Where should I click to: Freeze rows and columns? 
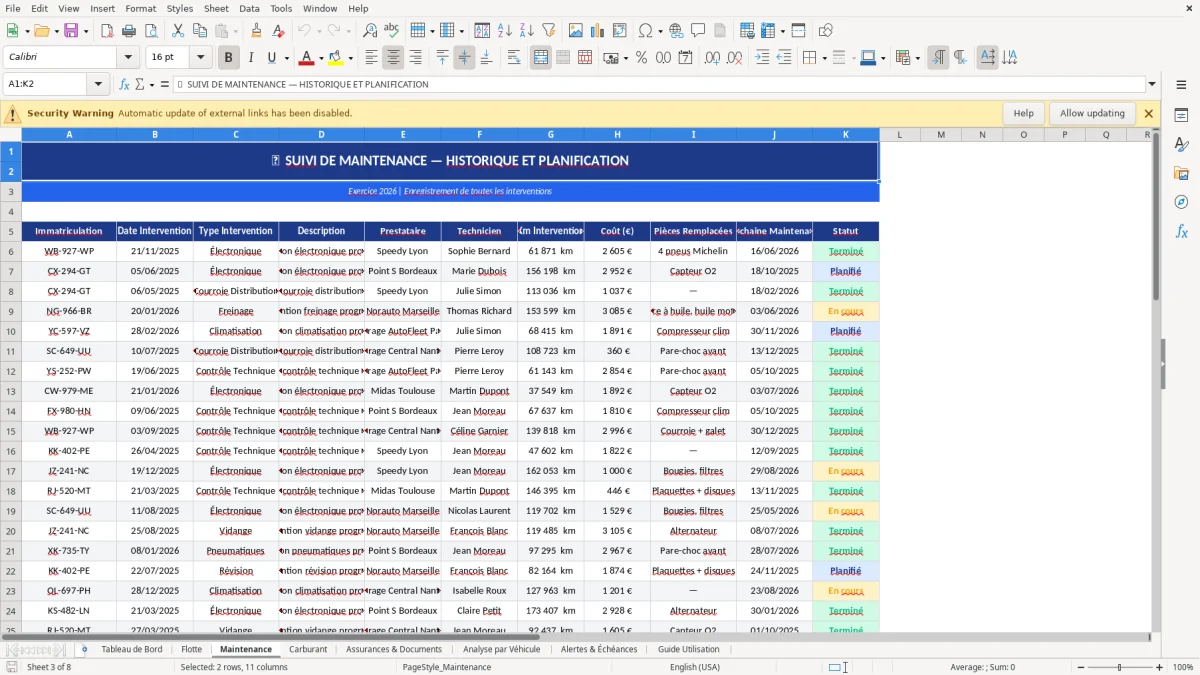pos(798,31)
